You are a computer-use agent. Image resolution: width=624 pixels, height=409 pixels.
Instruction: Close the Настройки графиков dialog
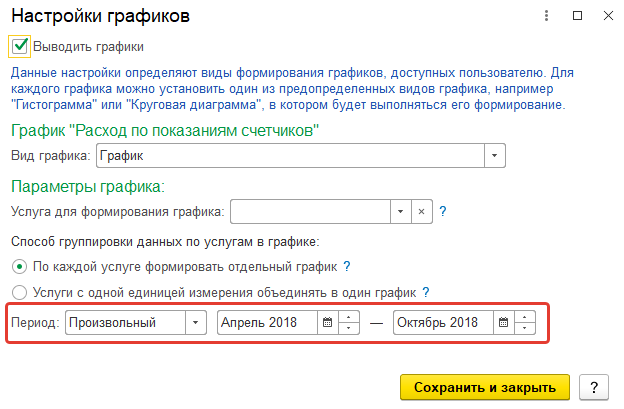[608, 16]
